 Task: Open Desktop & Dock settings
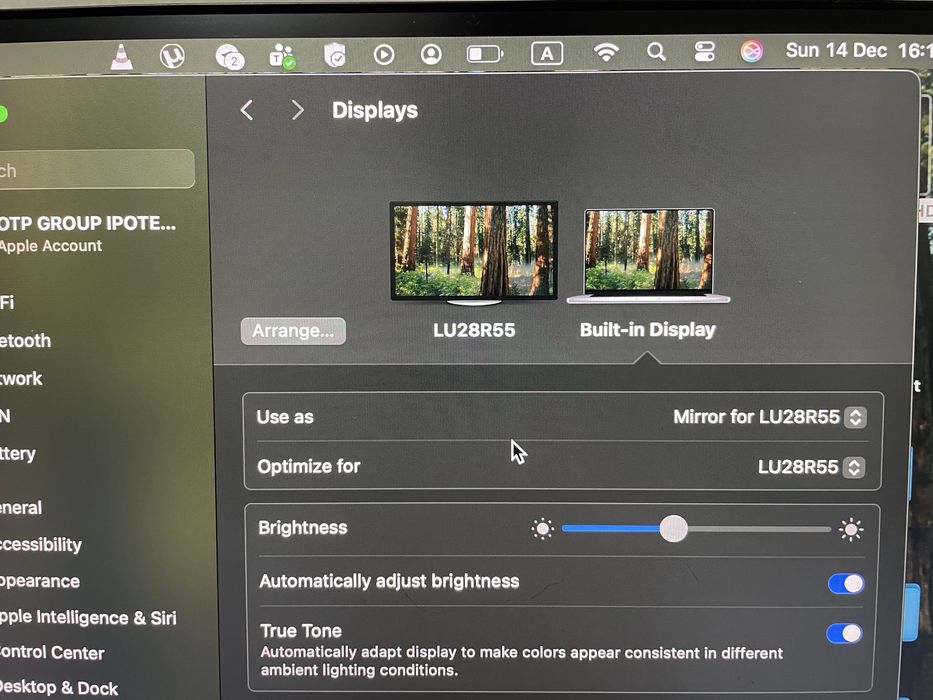(60, 688)
